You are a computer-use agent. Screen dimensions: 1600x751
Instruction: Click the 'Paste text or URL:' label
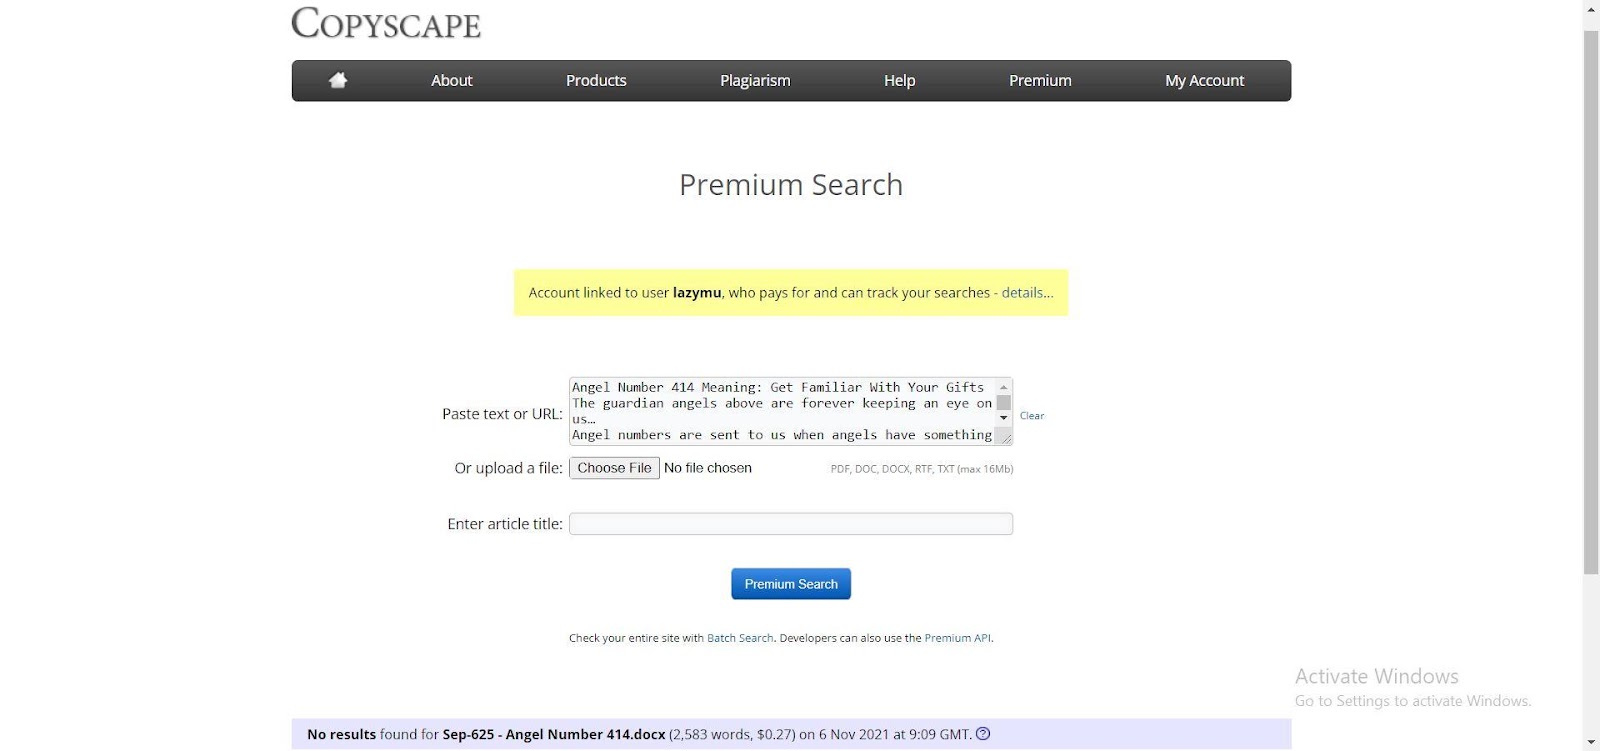(x=502, y=414)
